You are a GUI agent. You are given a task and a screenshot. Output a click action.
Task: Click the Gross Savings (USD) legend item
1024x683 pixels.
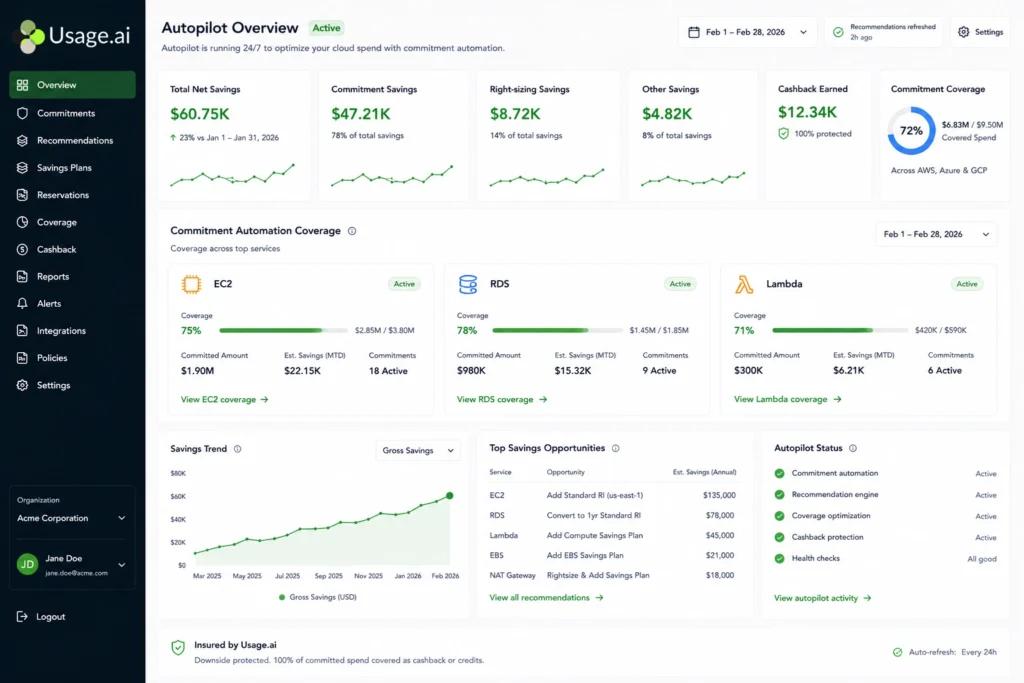(318, 597)
